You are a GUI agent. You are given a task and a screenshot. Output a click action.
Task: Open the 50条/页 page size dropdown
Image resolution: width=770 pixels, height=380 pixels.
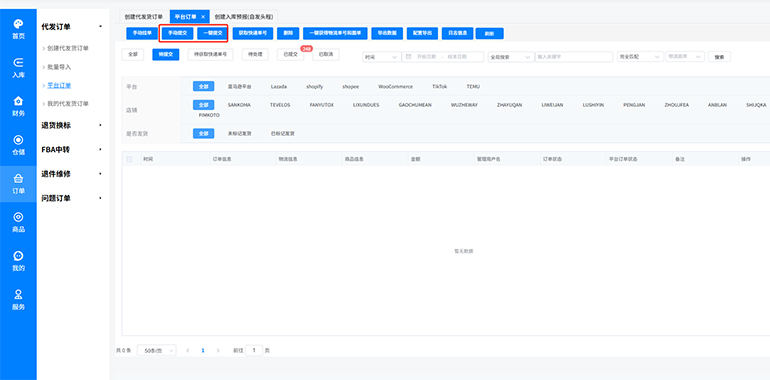(157, 351)
